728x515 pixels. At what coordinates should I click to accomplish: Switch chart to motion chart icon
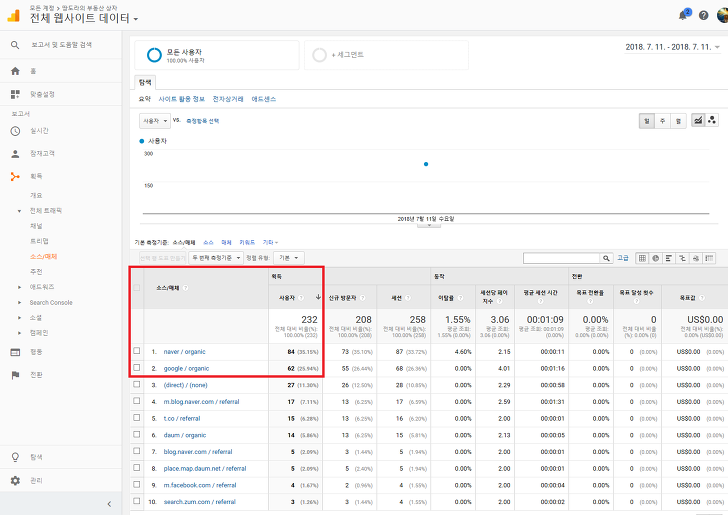712,120
